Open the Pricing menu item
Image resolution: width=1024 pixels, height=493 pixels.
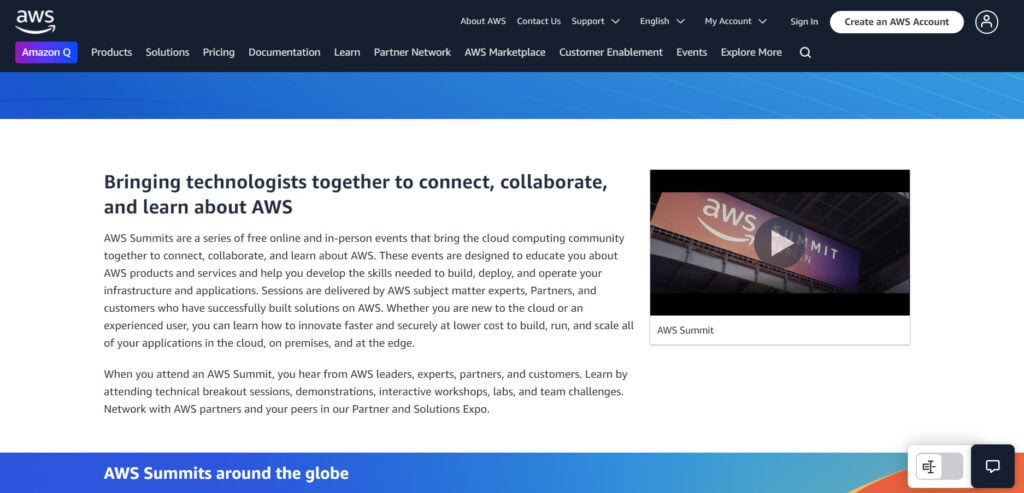click(x=219, y=52)
